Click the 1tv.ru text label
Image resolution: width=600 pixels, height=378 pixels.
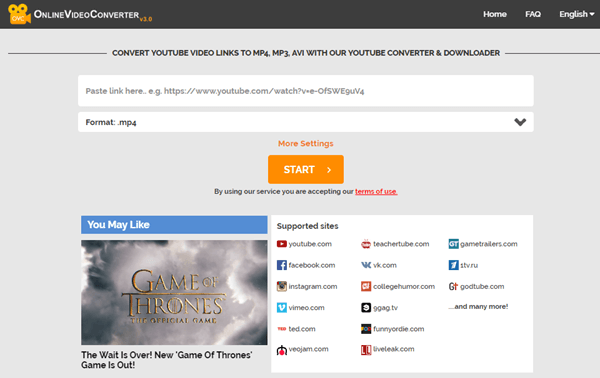tap(469, 265)
